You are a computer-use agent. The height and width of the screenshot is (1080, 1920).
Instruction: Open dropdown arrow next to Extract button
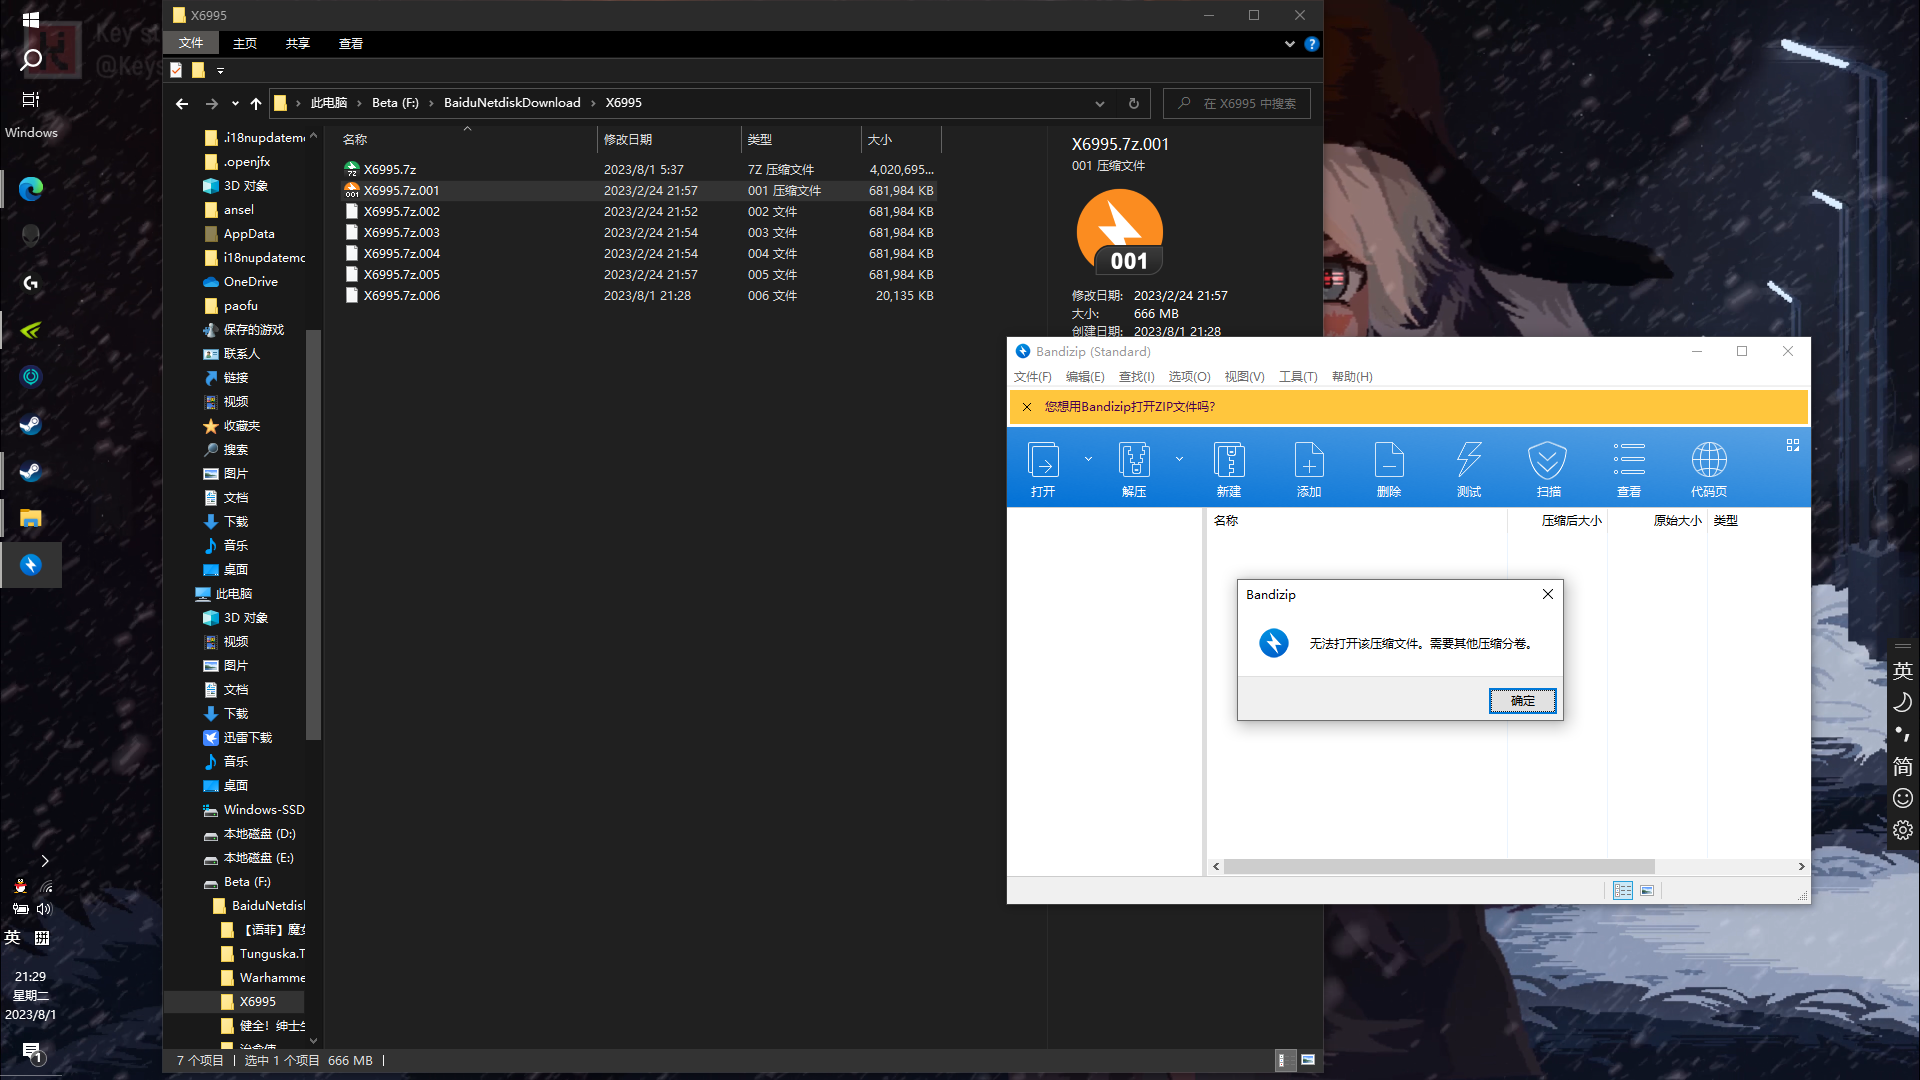click(x=1179, y=460)
